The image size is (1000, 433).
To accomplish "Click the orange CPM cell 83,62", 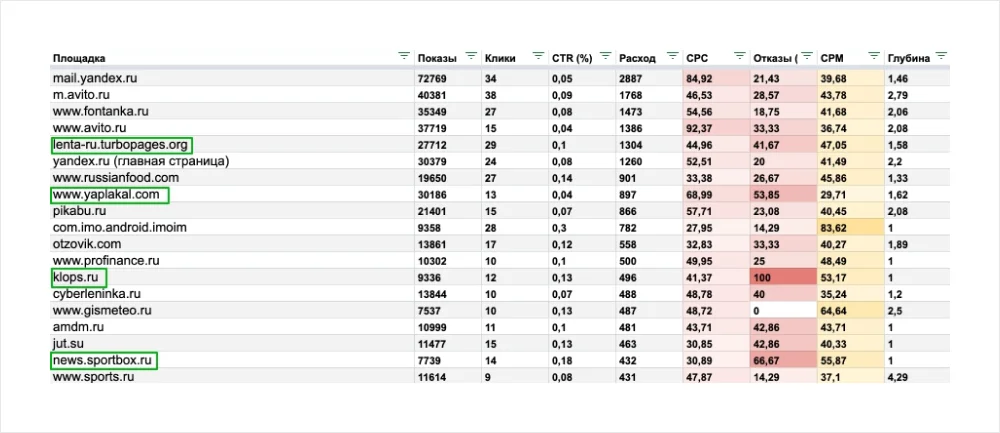I will (847, 227).
